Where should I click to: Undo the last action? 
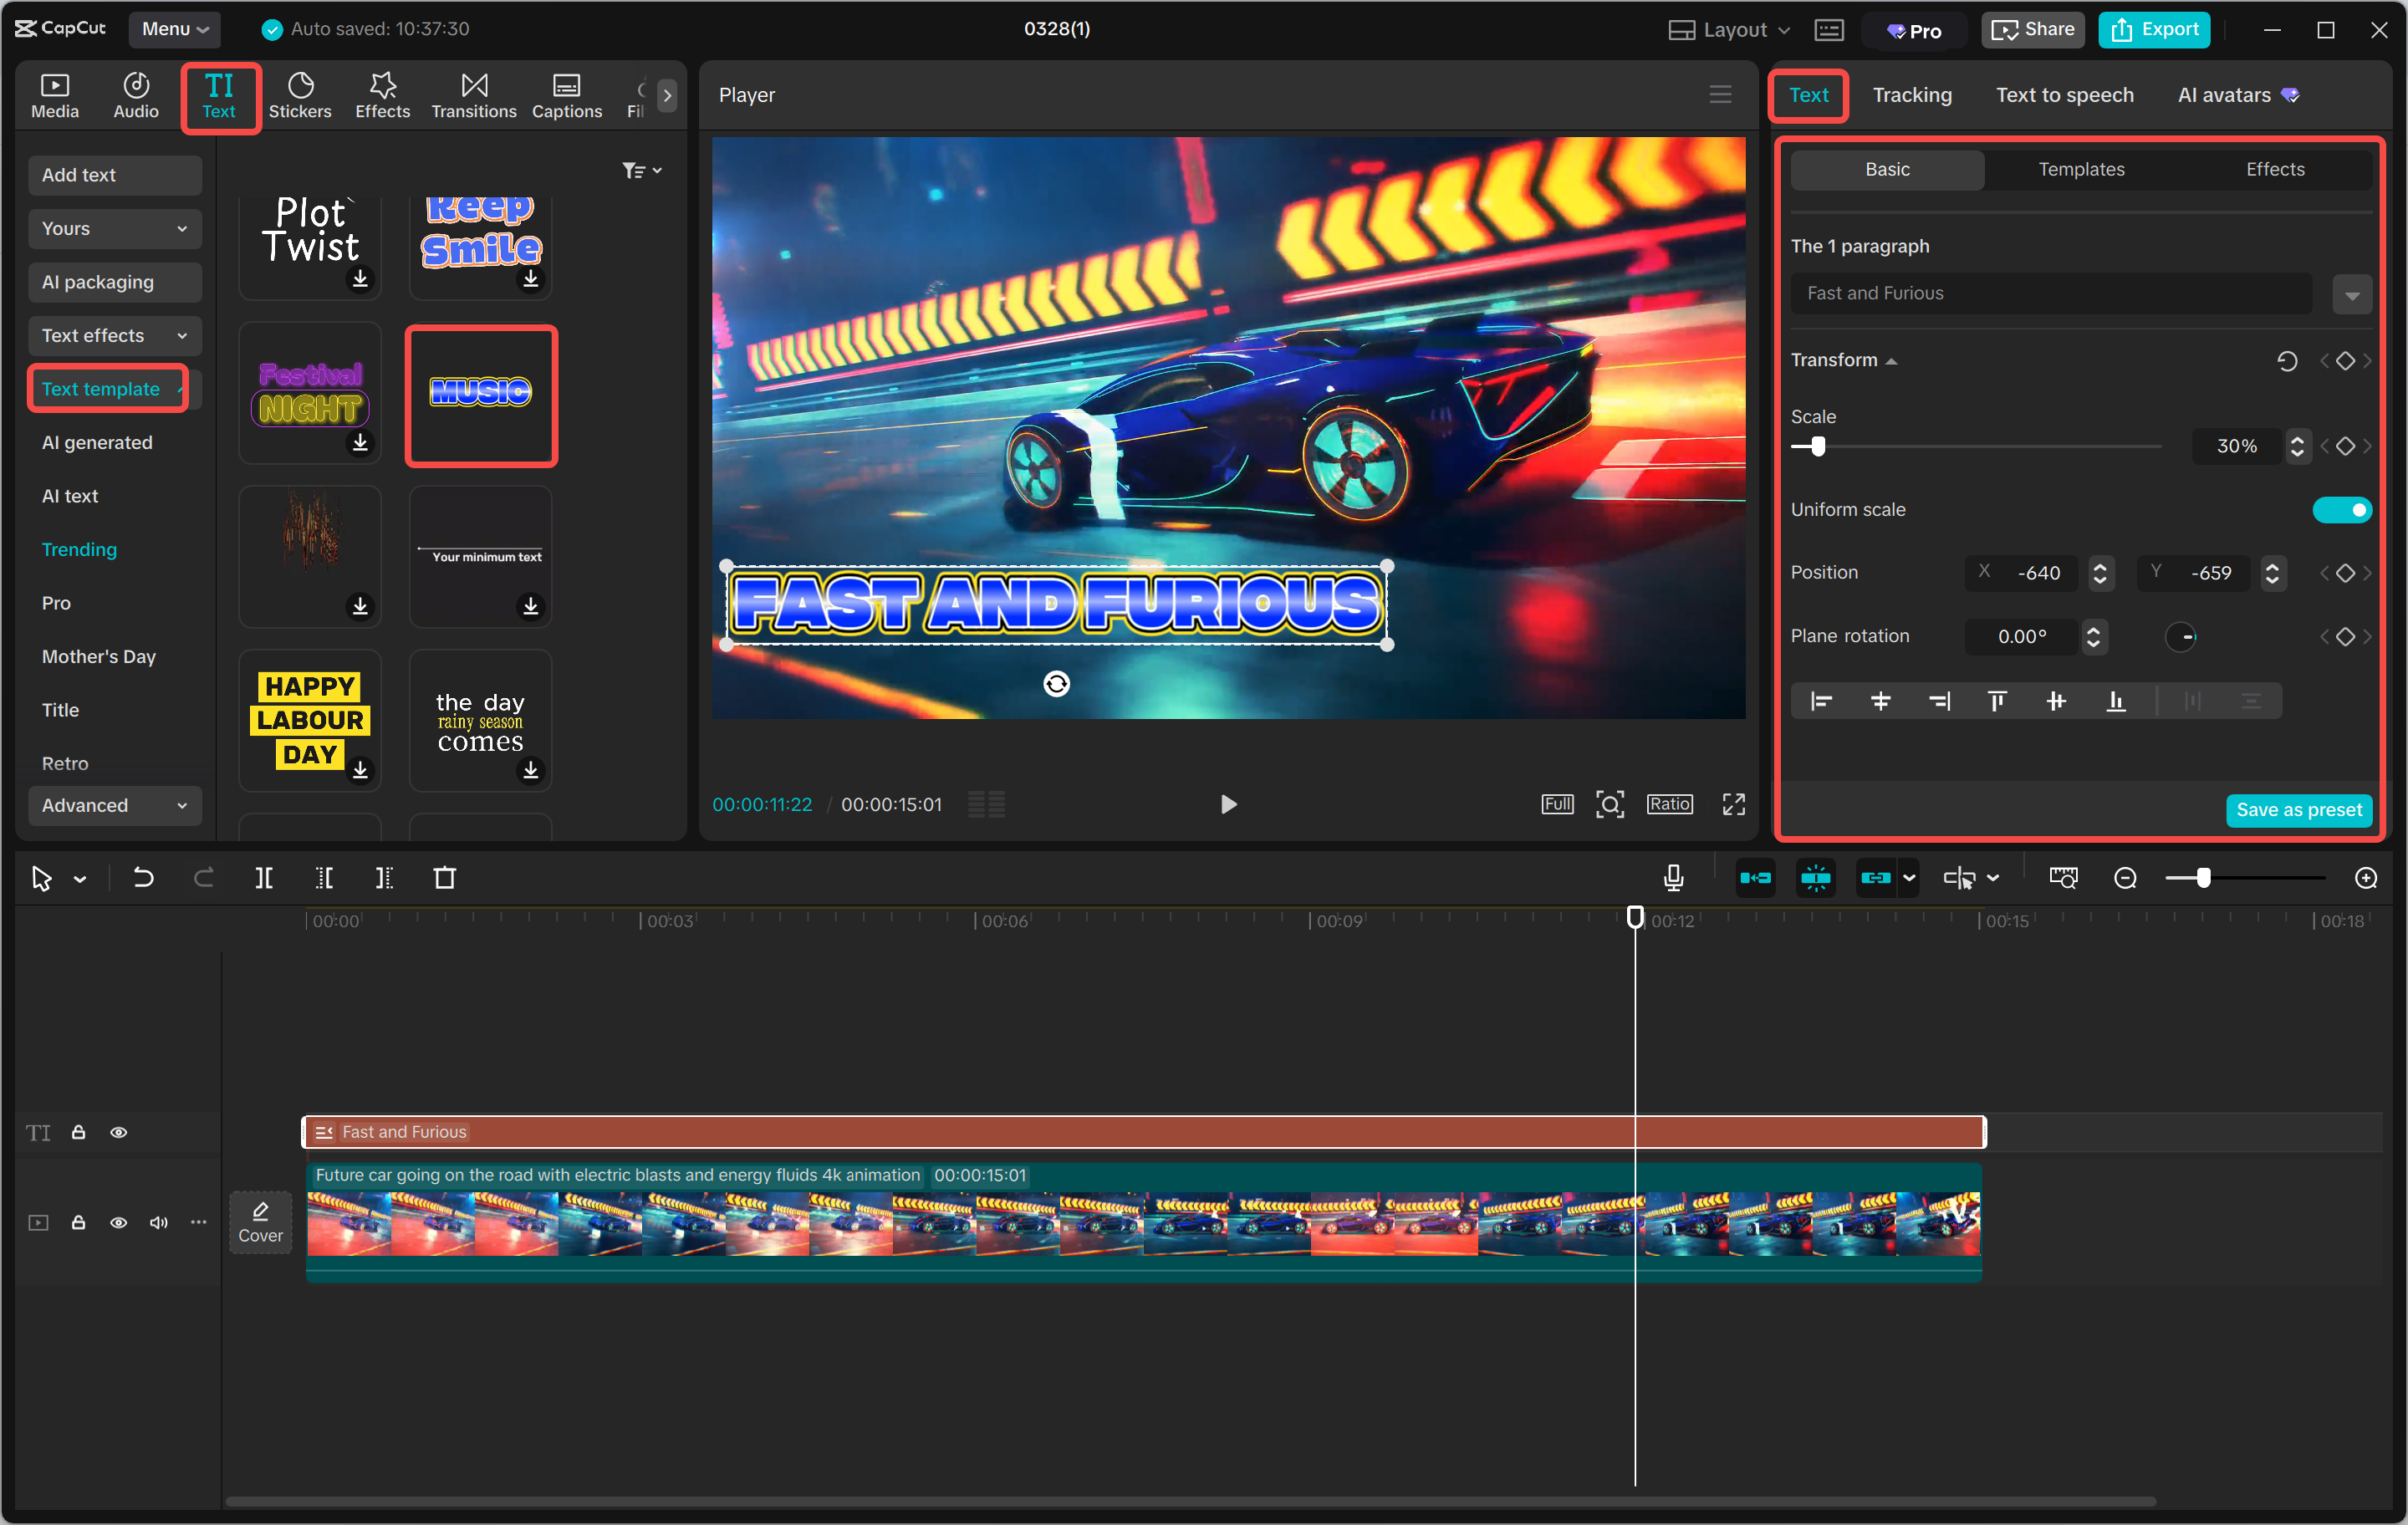coord(143,877)
